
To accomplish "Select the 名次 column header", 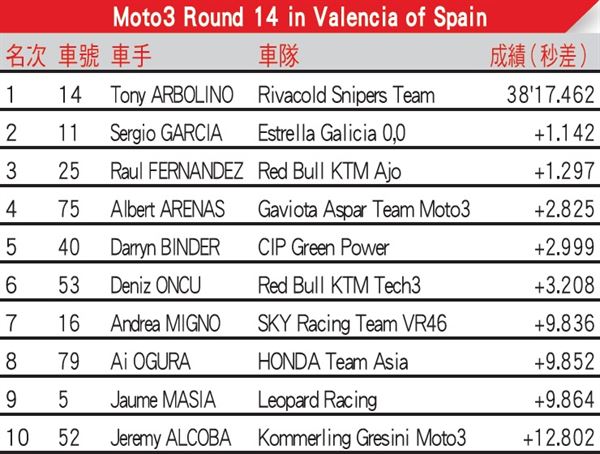I will (26, 56).
